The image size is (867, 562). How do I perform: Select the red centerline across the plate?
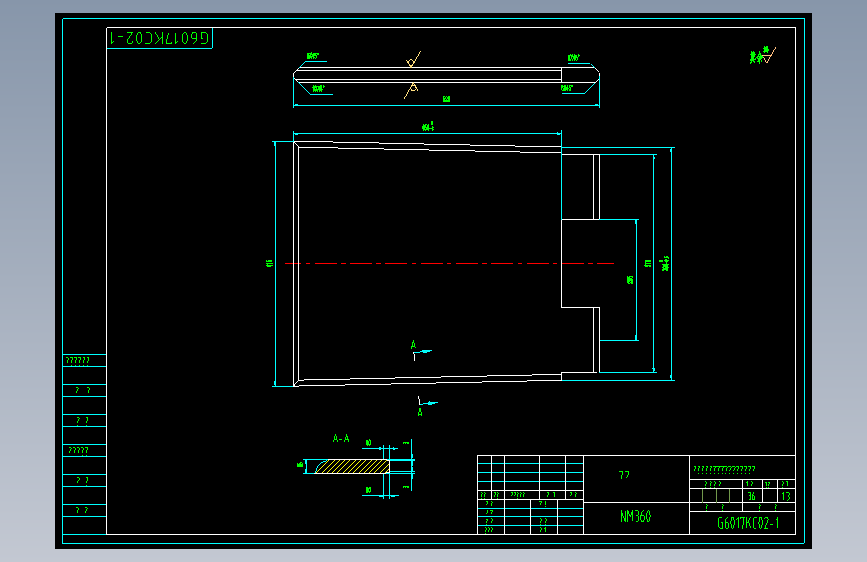449,263
